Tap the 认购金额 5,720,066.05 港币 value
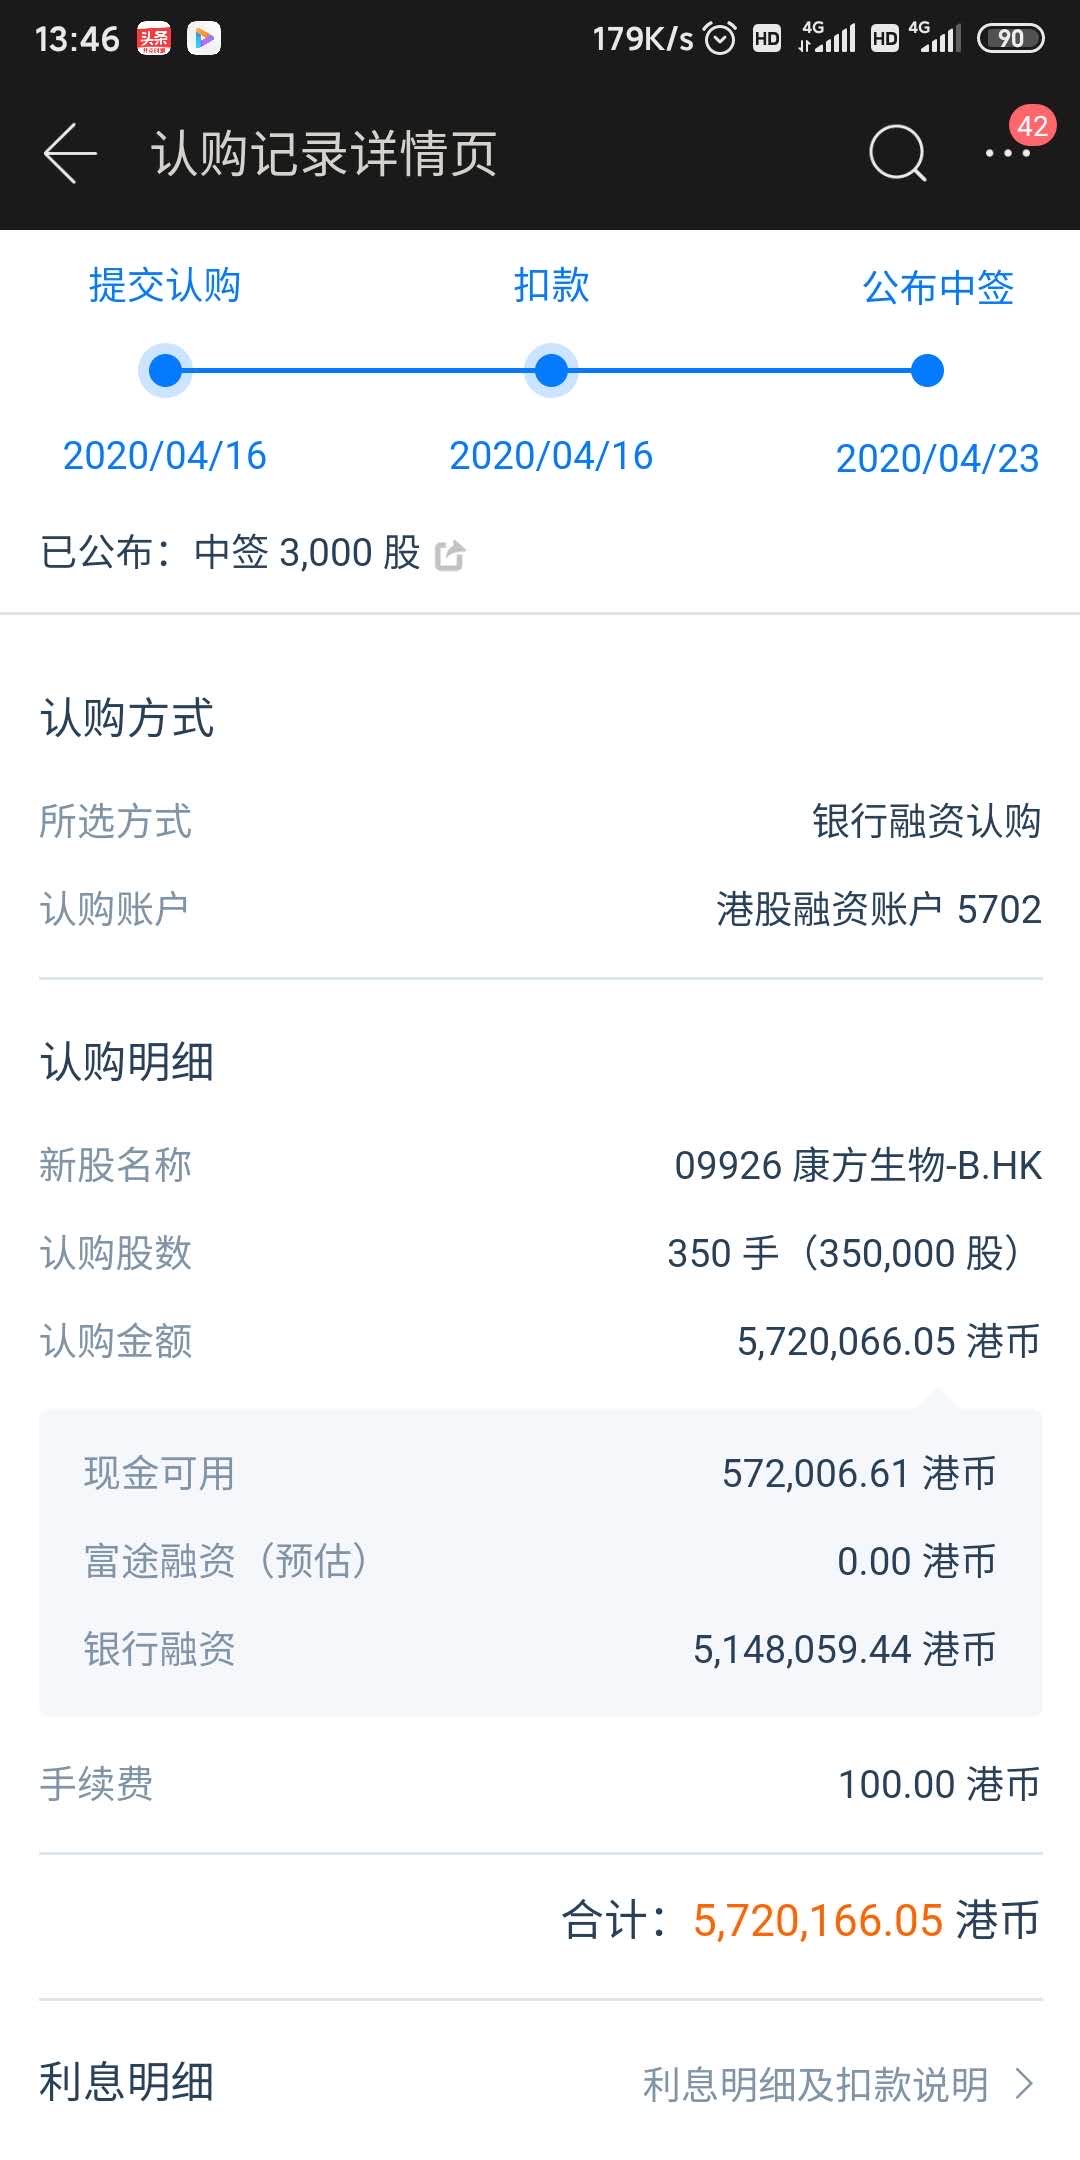The width and height of the screenshot is (1080, 2160). (x=888, y=1341)
